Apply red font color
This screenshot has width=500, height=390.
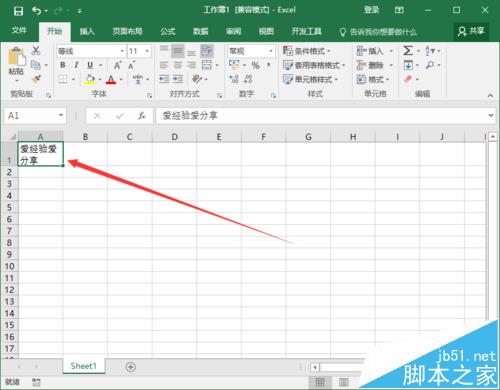(111, 79)
